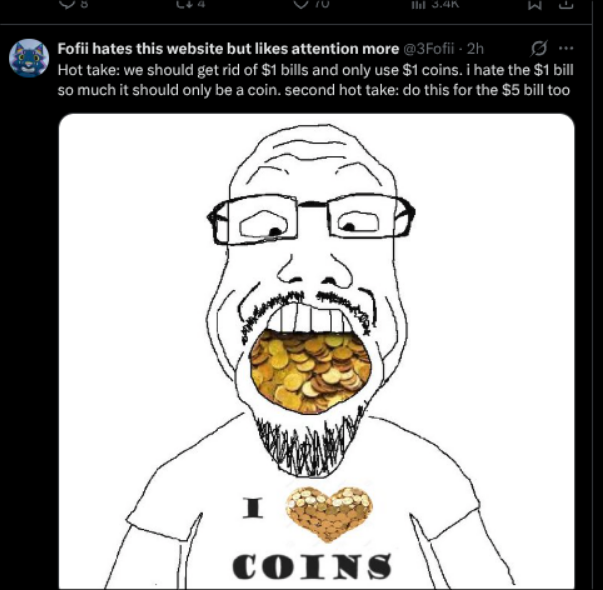Click the repost count 4 beside the arrows icon
The image size is (603, 590).
point(201,4)
